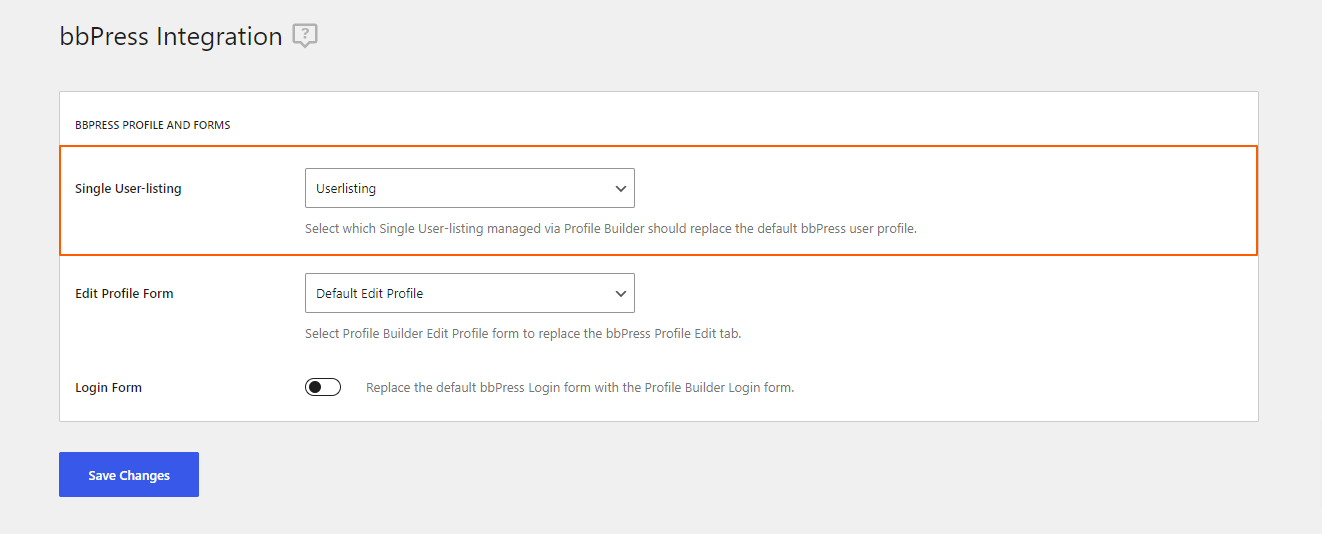This screenshot has height=534, width=1322.
Task: Click the black knob of the Login Form switch
Action: point(315,387)
